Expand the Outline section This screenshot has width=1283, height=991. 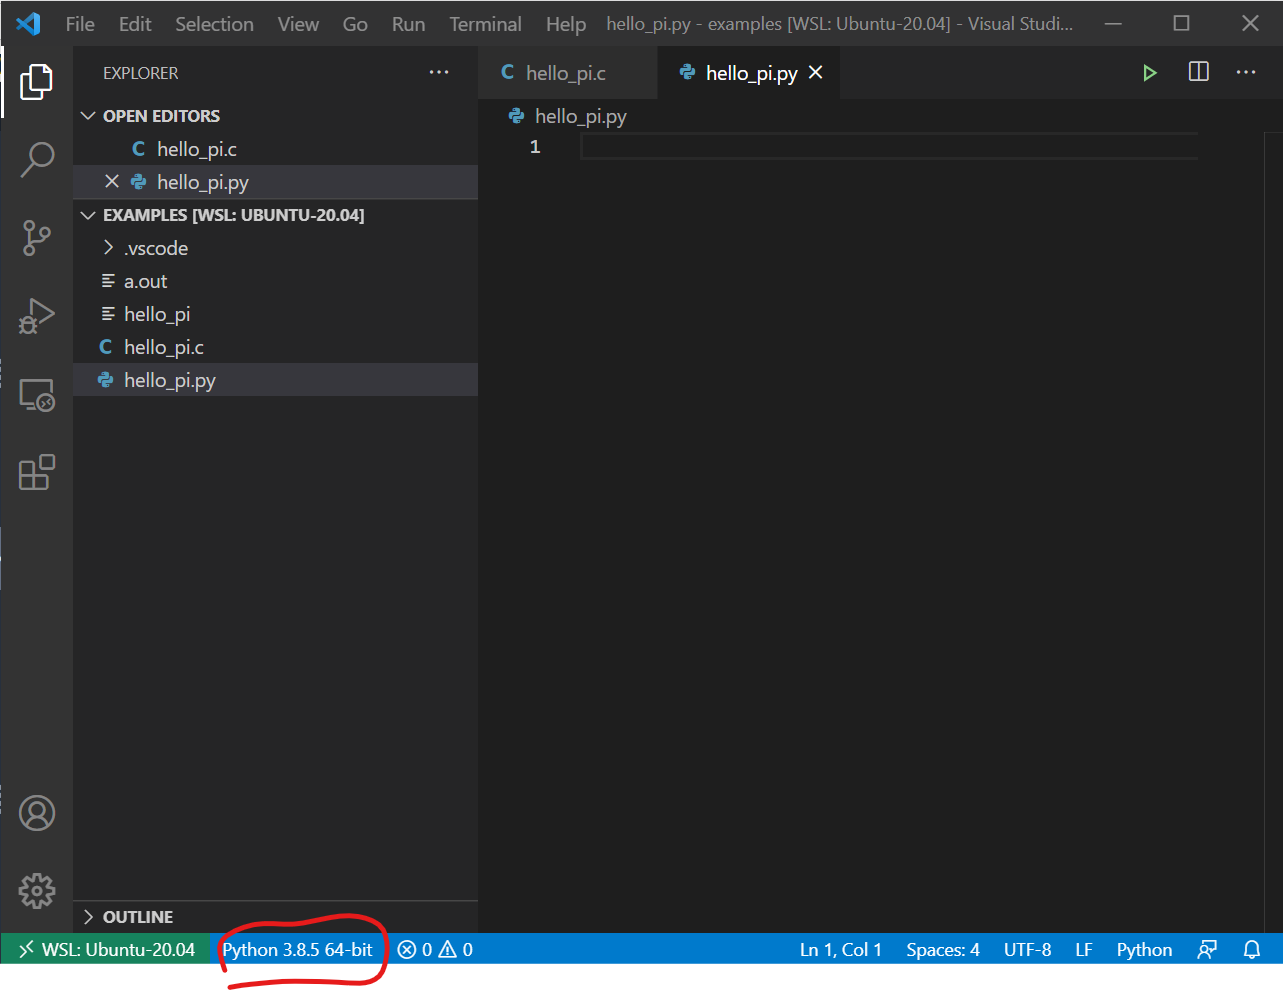275,917
